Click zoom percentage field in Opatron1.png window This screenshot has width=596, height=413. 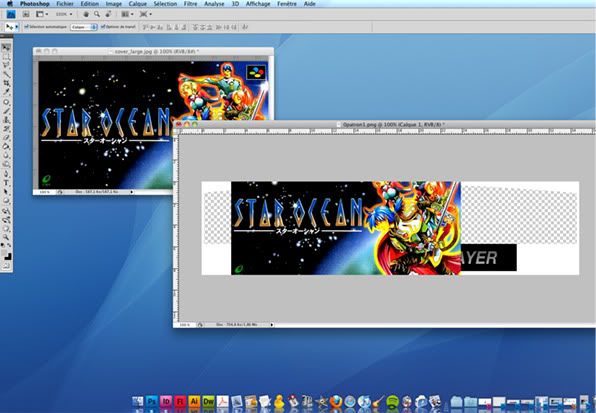coord(184,325)
